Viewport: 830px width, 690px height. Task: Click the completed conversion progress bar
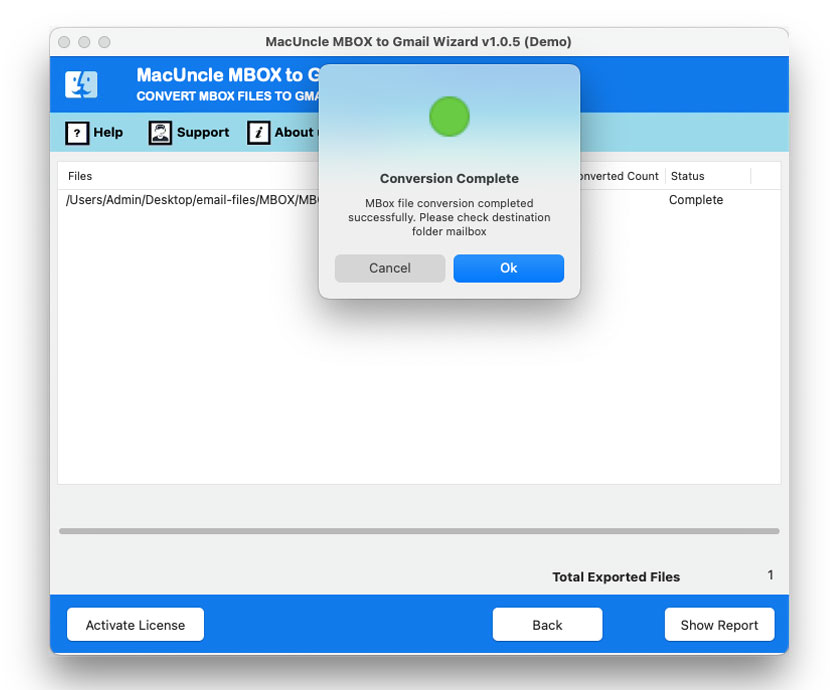click(x=419, y=531)
